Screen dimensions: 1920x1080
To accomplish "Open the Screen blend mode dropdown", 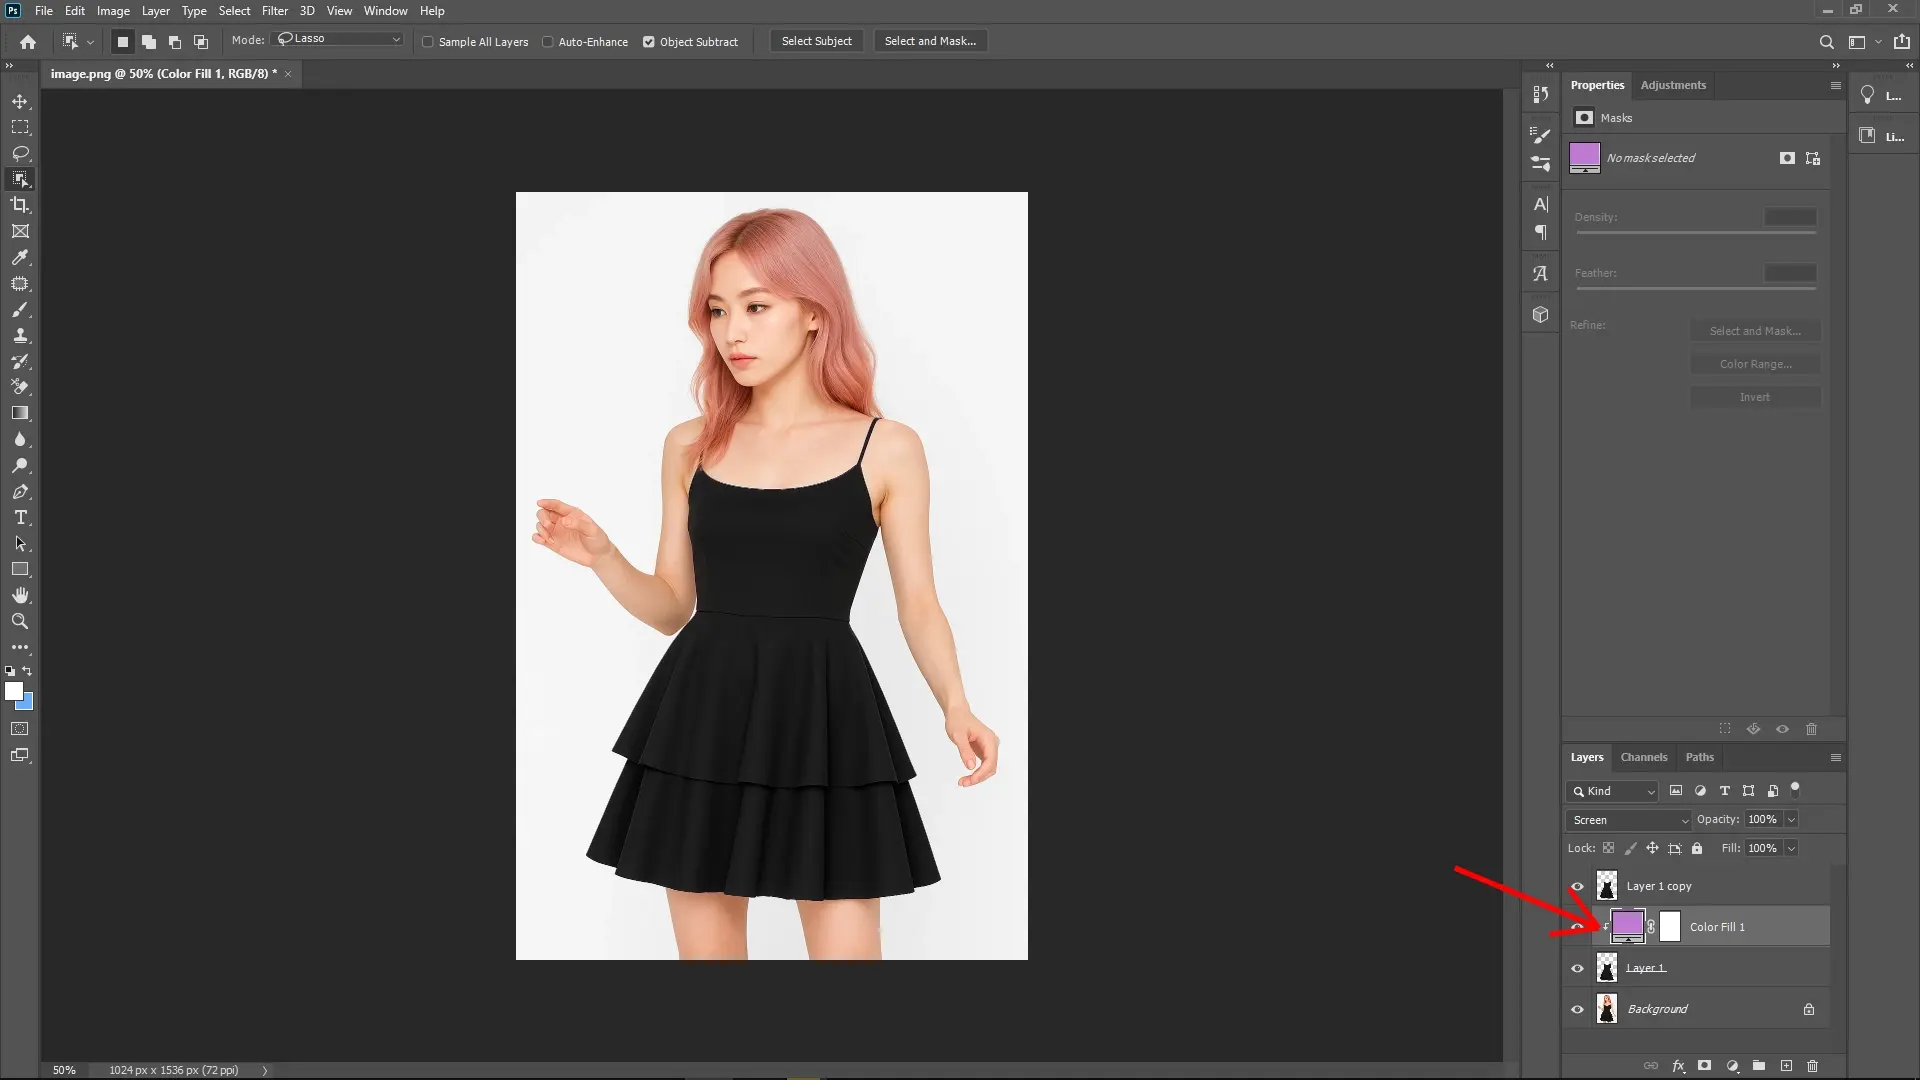I will point(1627,819).
